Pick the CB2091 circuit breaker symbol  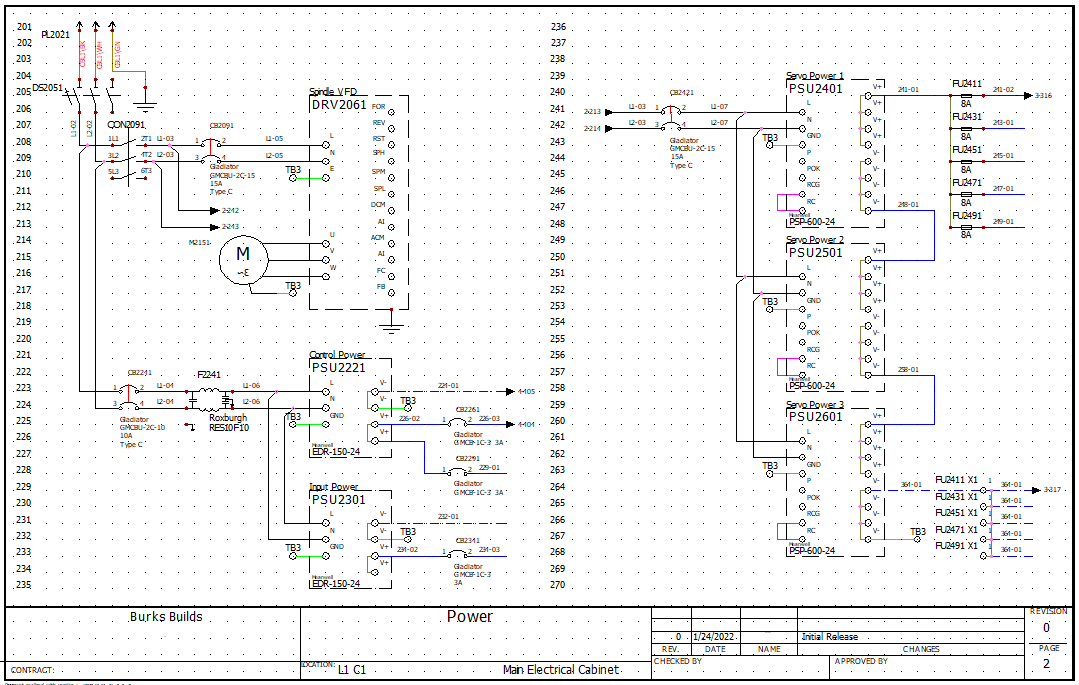211,150
